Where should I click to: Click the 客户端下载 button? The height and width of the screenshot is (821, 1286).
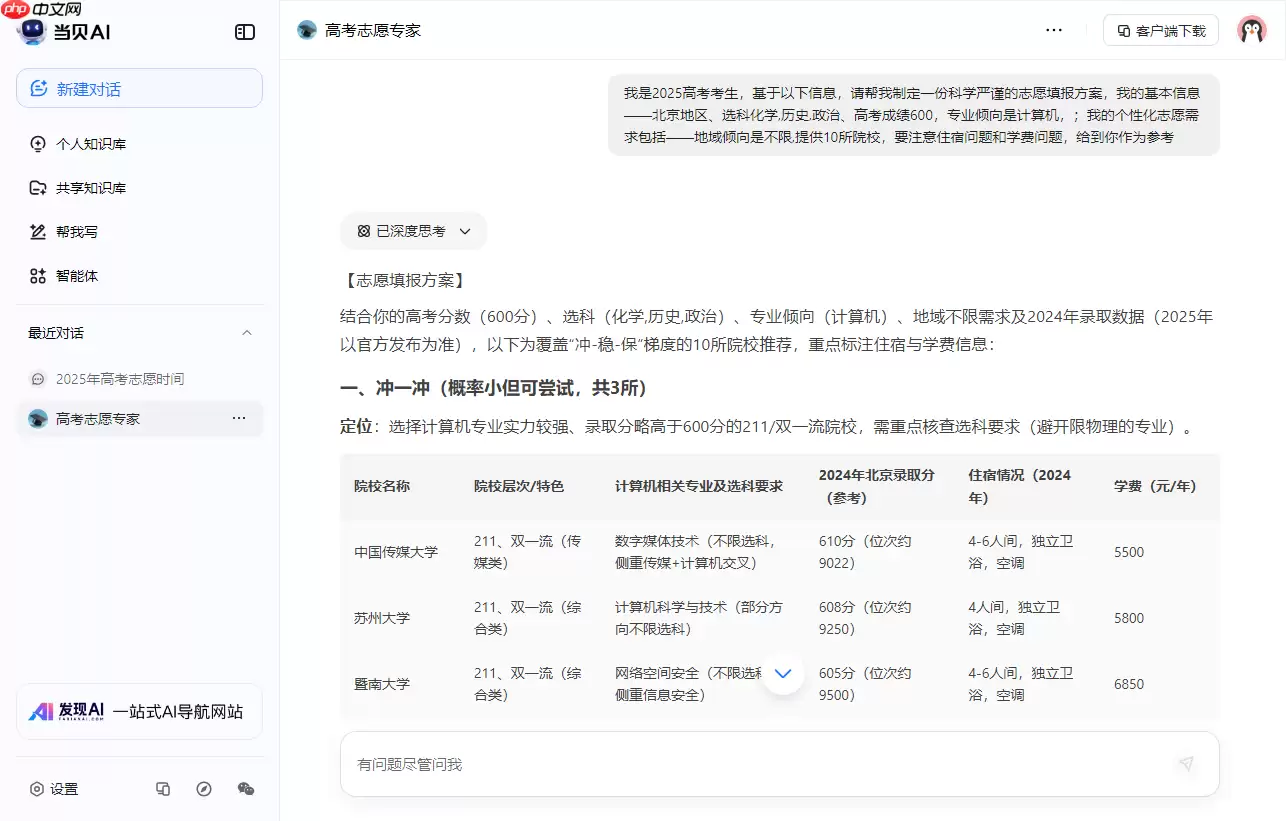point(1160,30)
